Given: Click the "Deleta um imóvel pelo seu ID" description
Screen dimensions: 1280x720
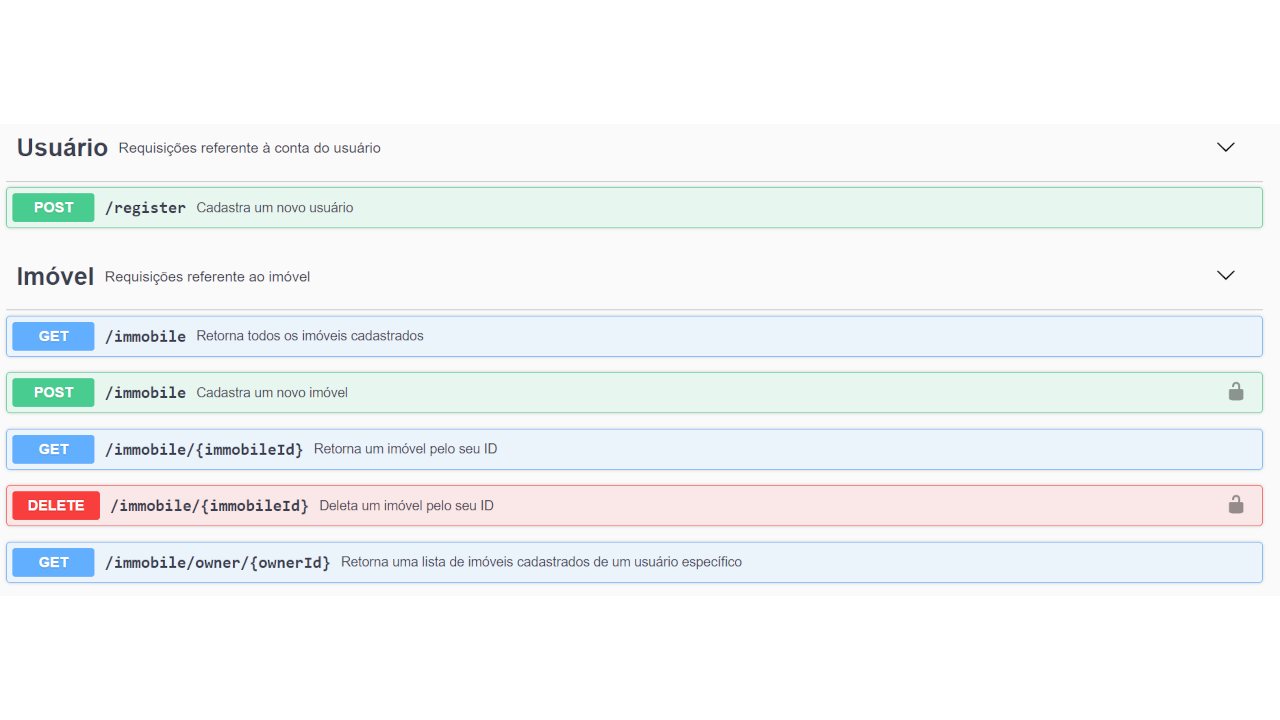Looking at the screenshot, I should point(406,506).
